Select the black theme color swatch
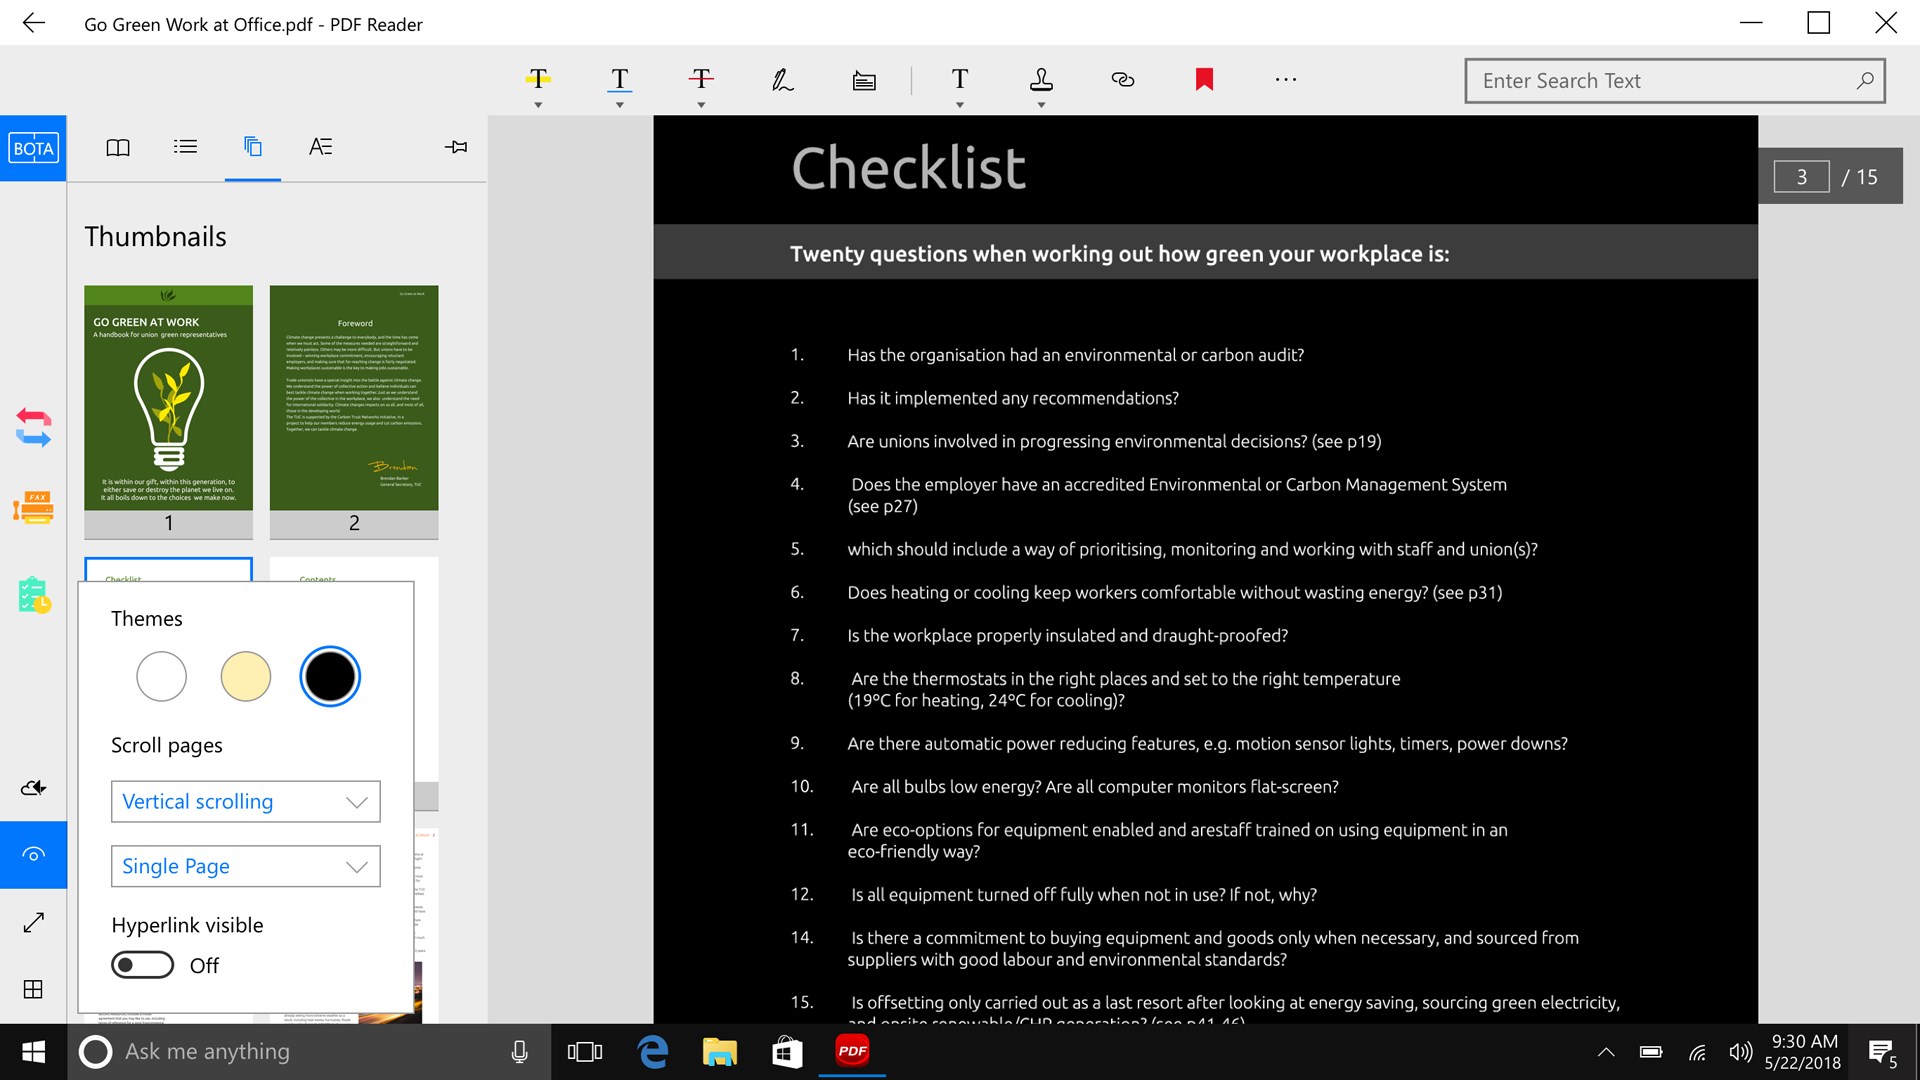The image size is (1920, 1080). click(330, 676)
